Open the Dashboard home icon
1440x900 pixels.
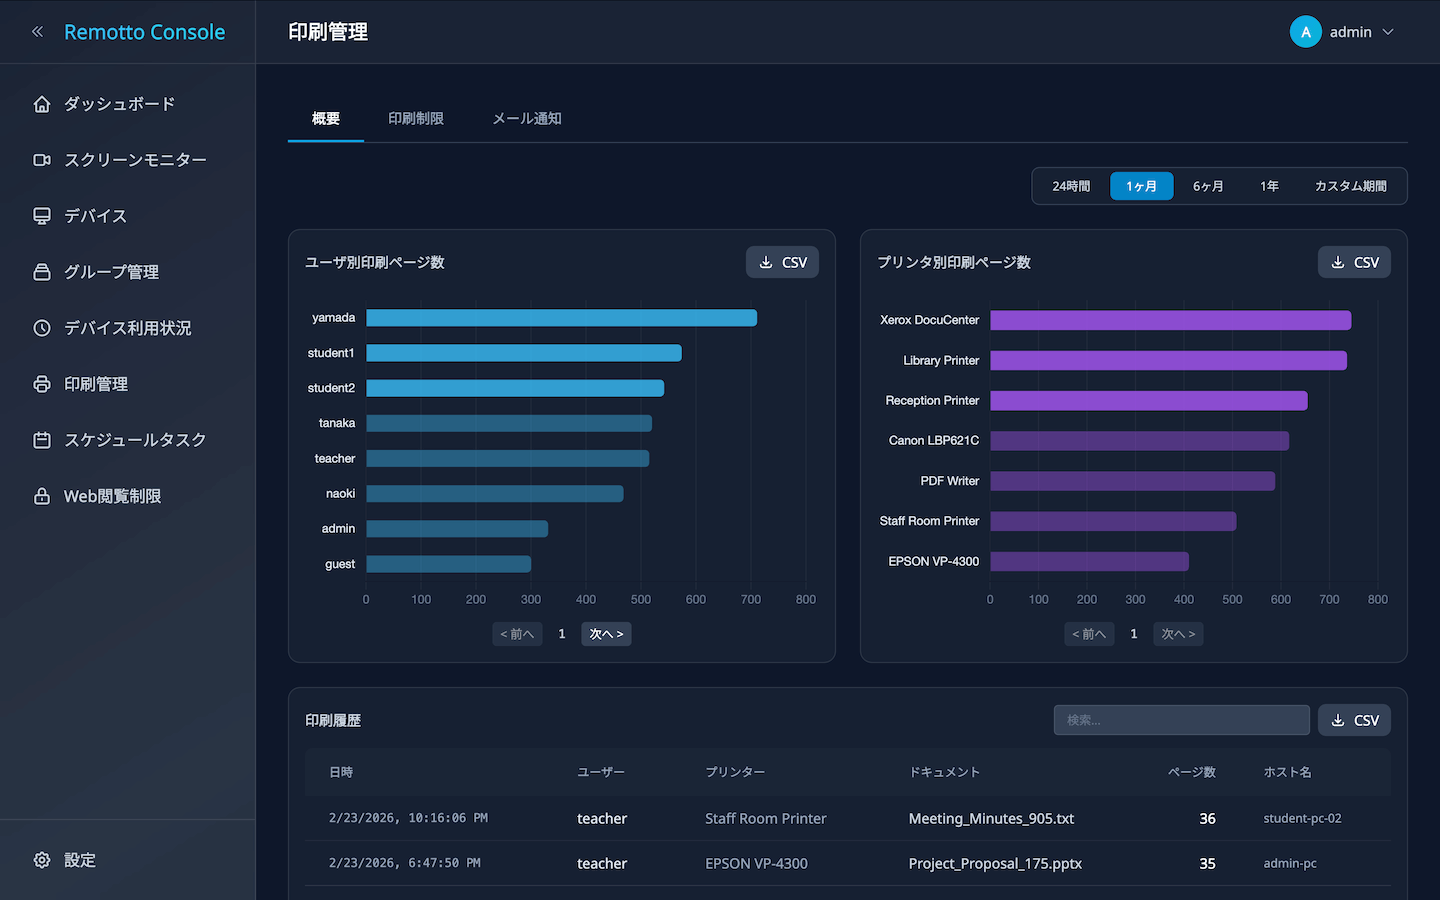(42, 104)
